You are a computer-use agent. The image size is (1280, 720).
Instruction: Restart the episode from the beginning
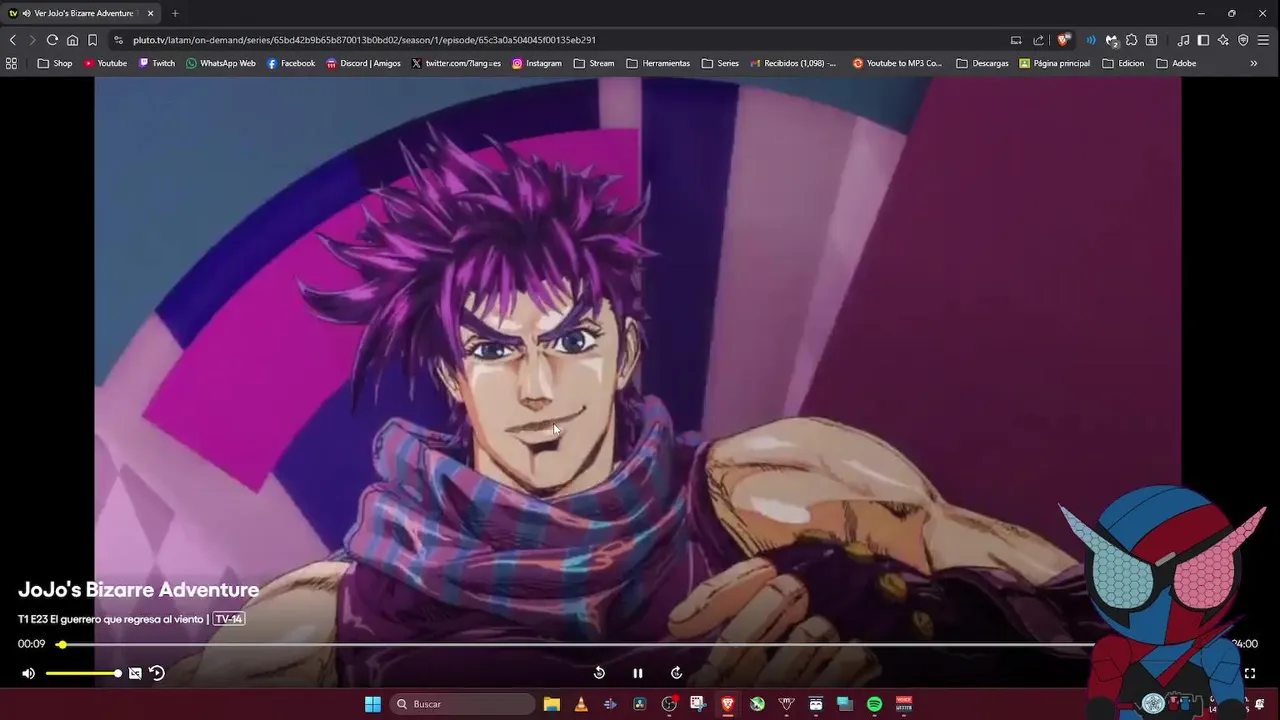(157, 673)
